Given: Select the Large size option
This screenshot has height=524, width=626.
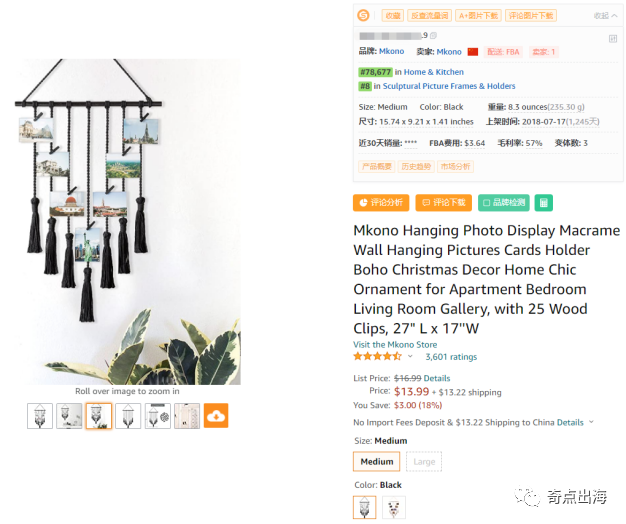Looking at the screenshot, I should coord(424,461).
